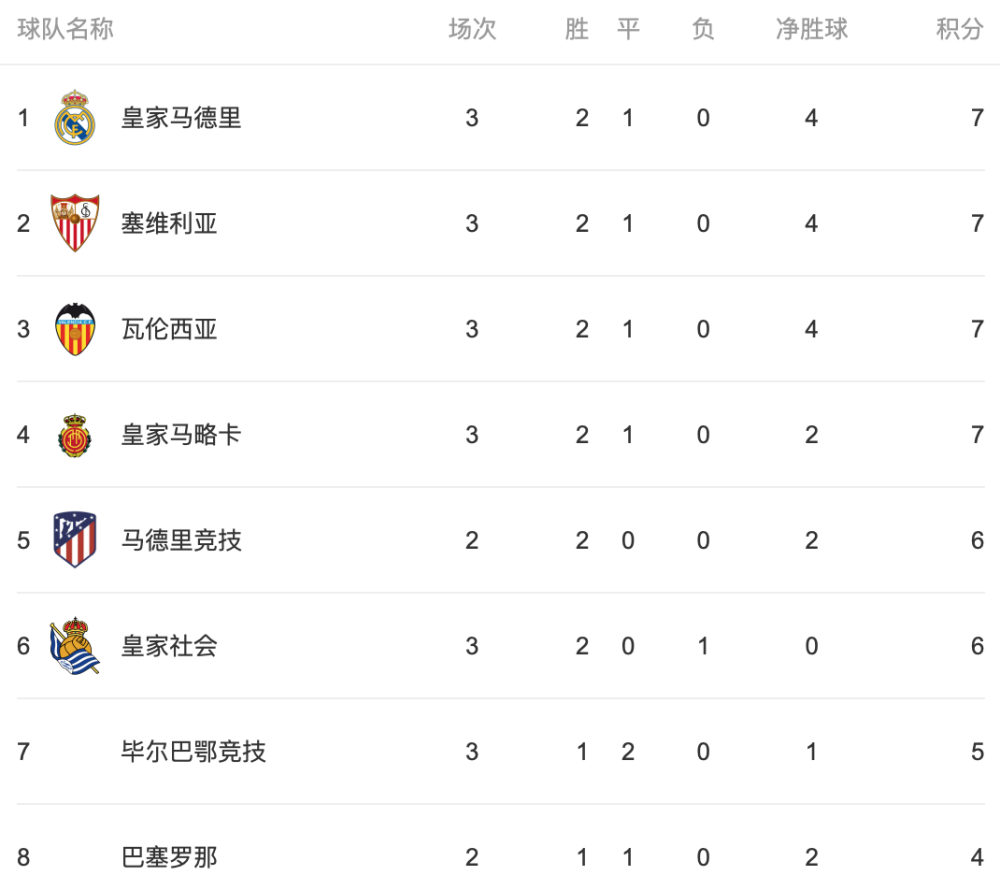Select 毕尔巴鄂竞技 in seventh place
This screenshot has height=890, width=1000.
click(193, 752)
